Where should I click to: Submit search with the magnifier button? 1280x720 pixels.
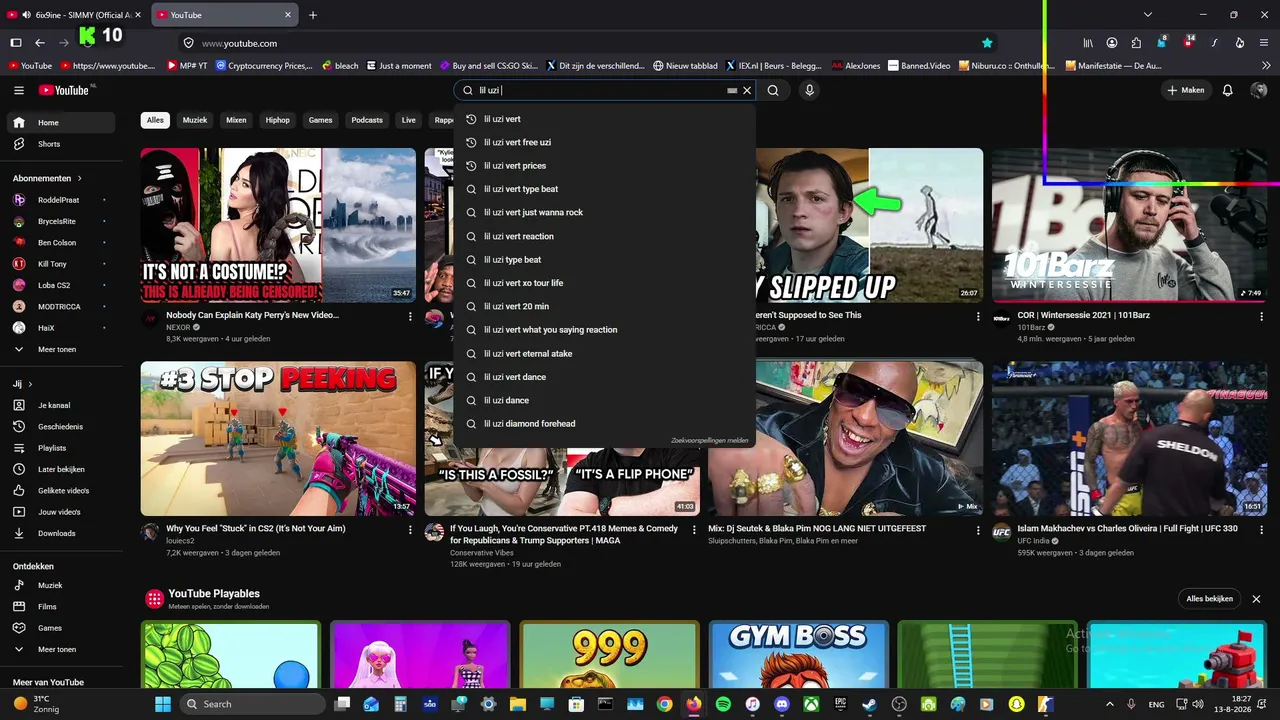pyautogui.click(x=773, y=90)
